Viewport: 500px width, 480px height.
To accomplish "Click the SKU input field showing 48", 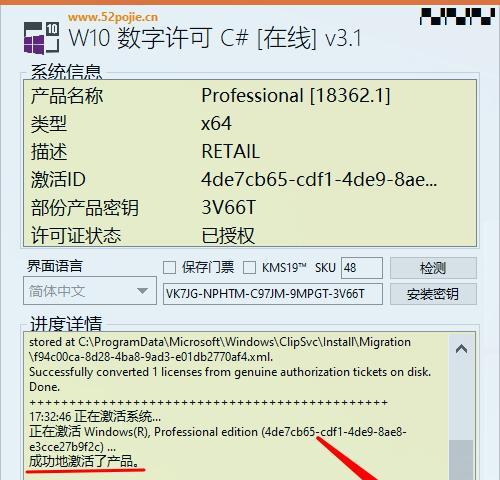I will click(362, 268).
